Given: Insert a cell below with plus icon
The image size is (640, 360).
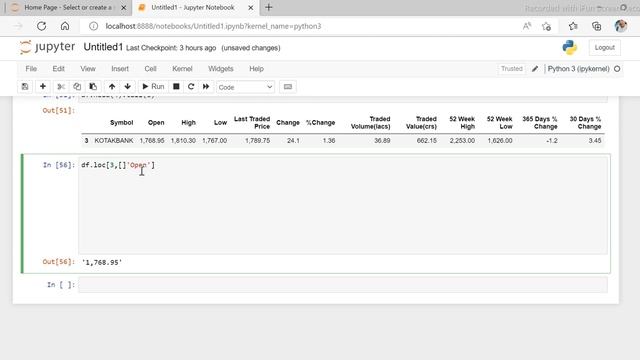Looking at the screenshot, I should coord(42,87).
